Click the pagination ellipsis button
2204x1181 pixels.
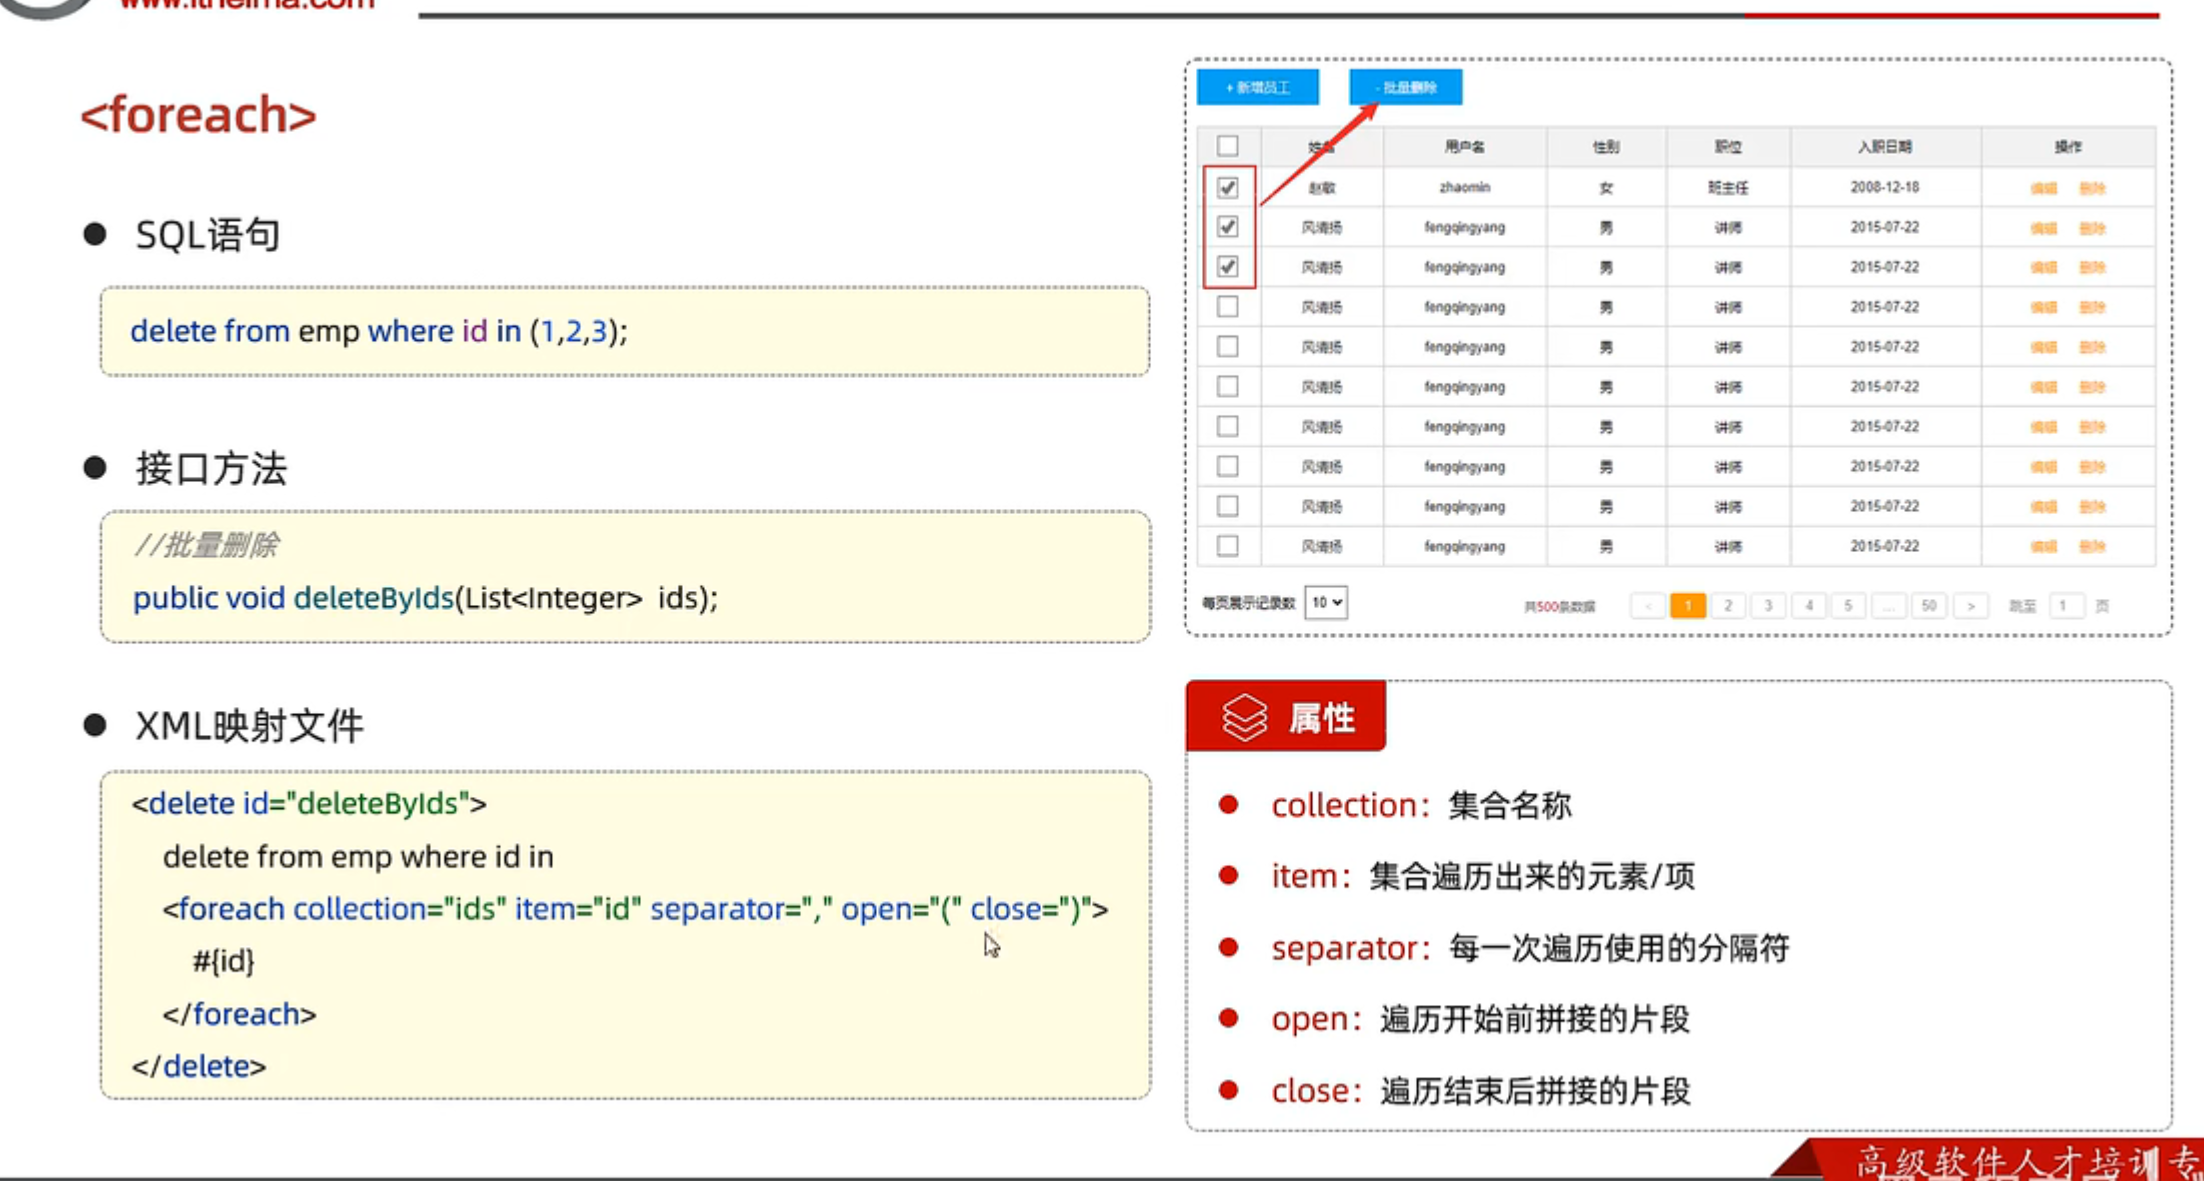1888,606
